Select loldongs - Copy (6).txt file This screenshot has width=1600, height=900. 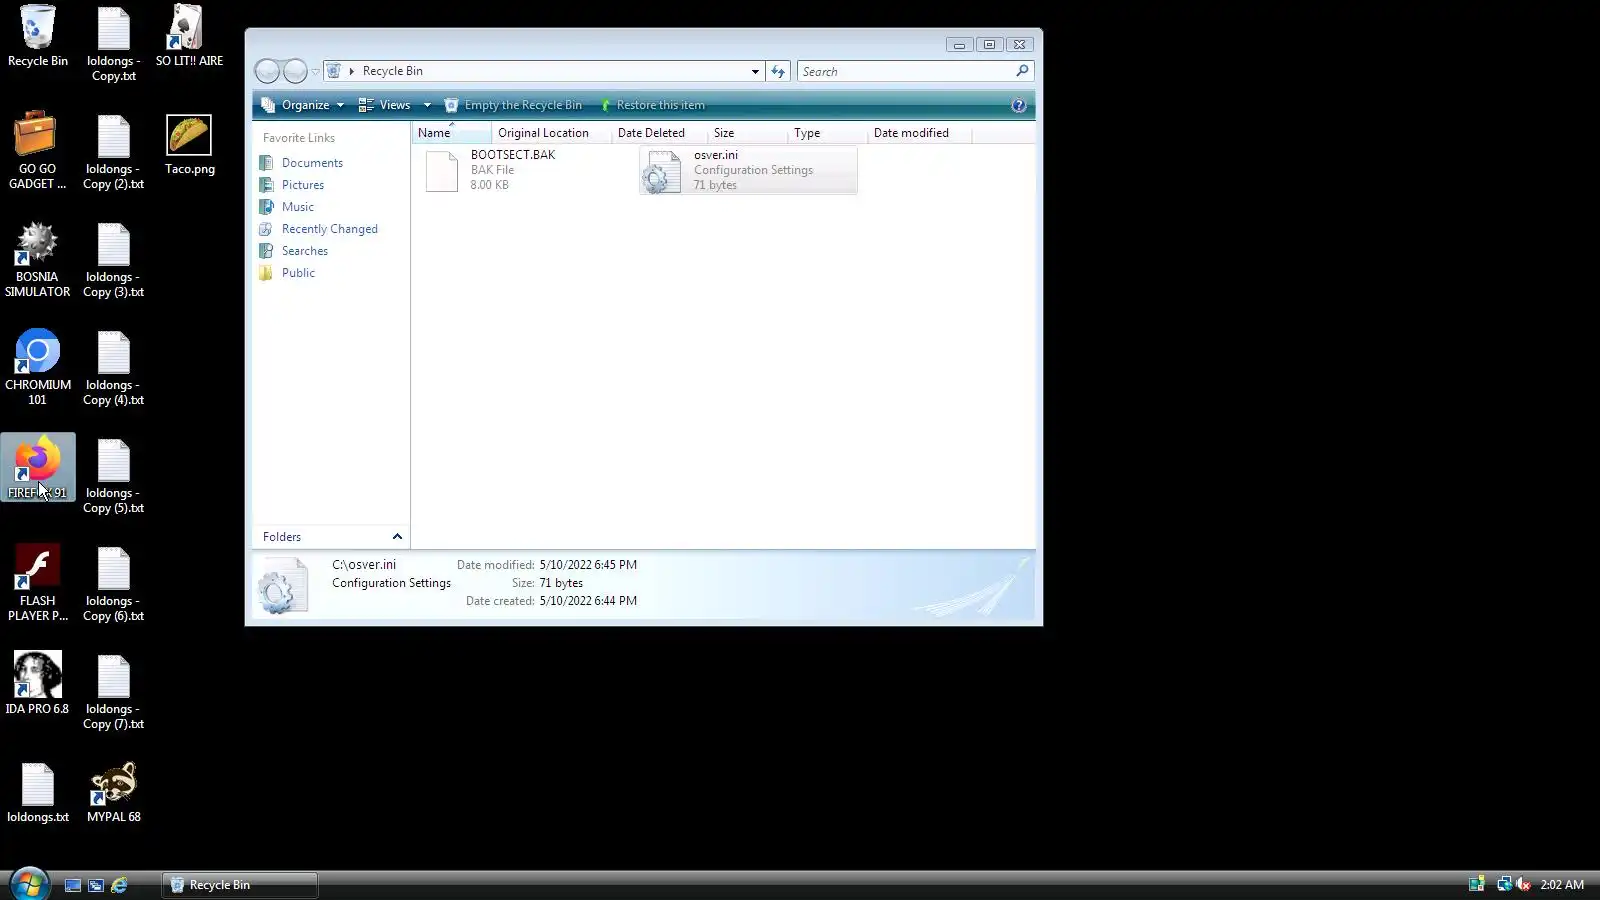[113, 583]
